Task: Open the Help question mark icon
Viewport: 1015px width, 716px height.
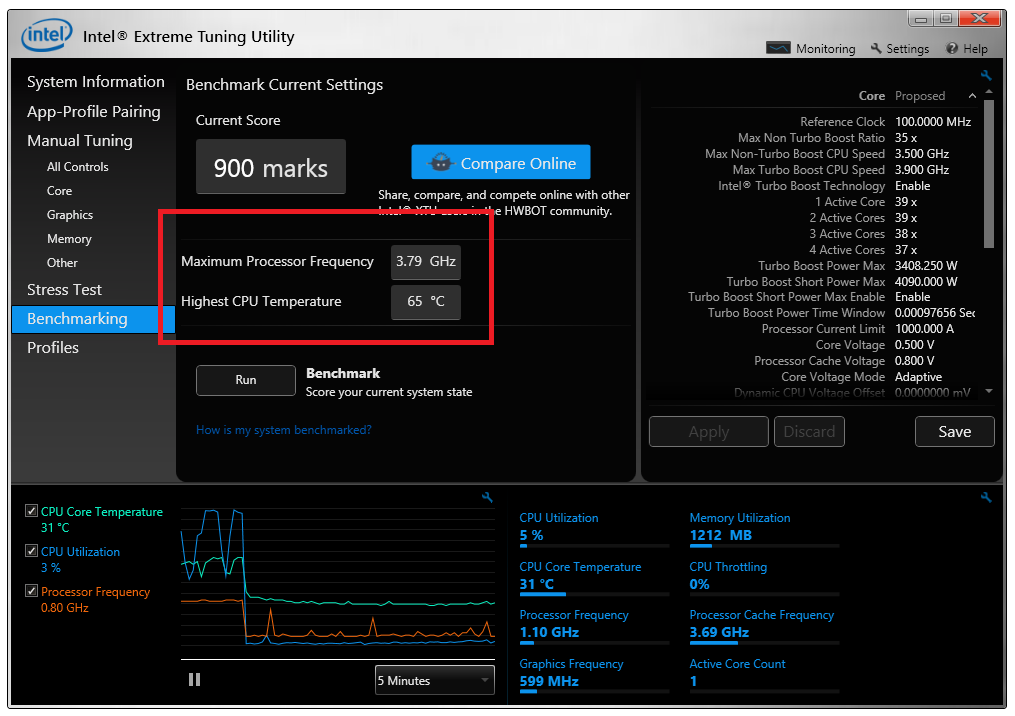Action: point(952,48)
